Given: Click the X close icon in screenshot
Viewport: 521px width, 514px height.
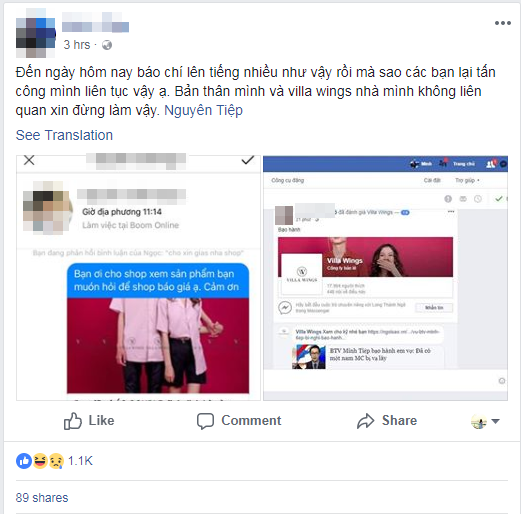Looking at the screenshot, I should pyautogui.click(x=29, y=160).
